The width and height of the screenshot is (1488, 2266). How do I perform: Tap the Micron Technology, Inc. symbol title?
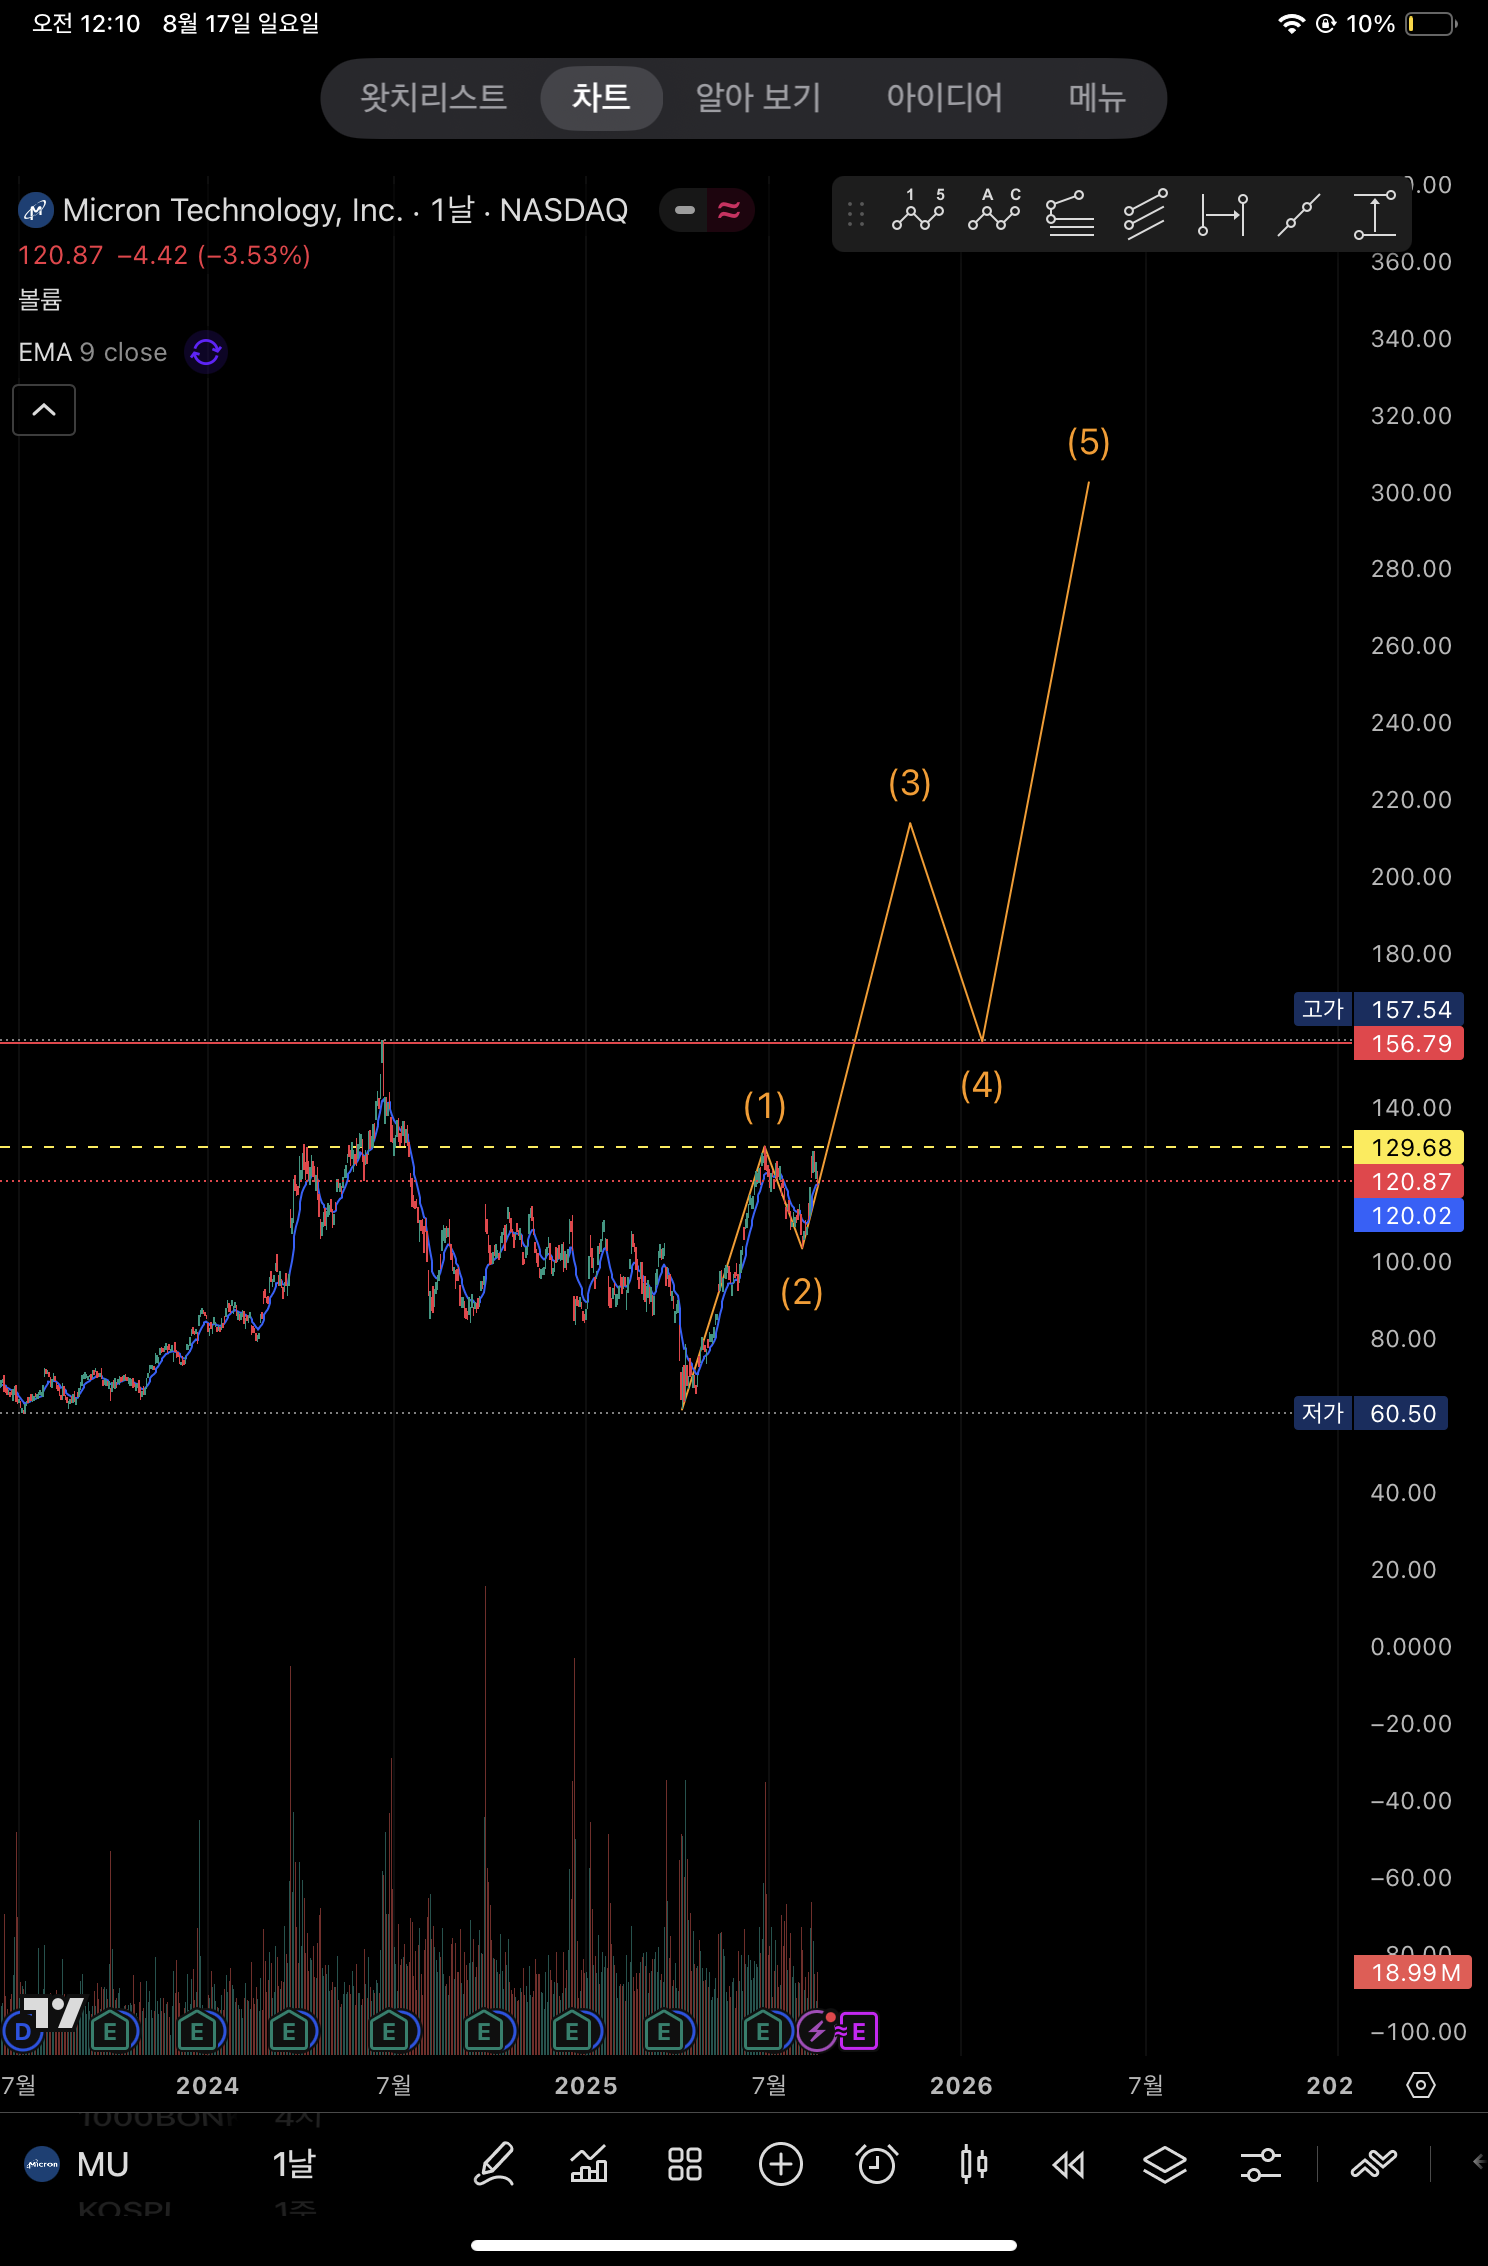tap(345, 210)
